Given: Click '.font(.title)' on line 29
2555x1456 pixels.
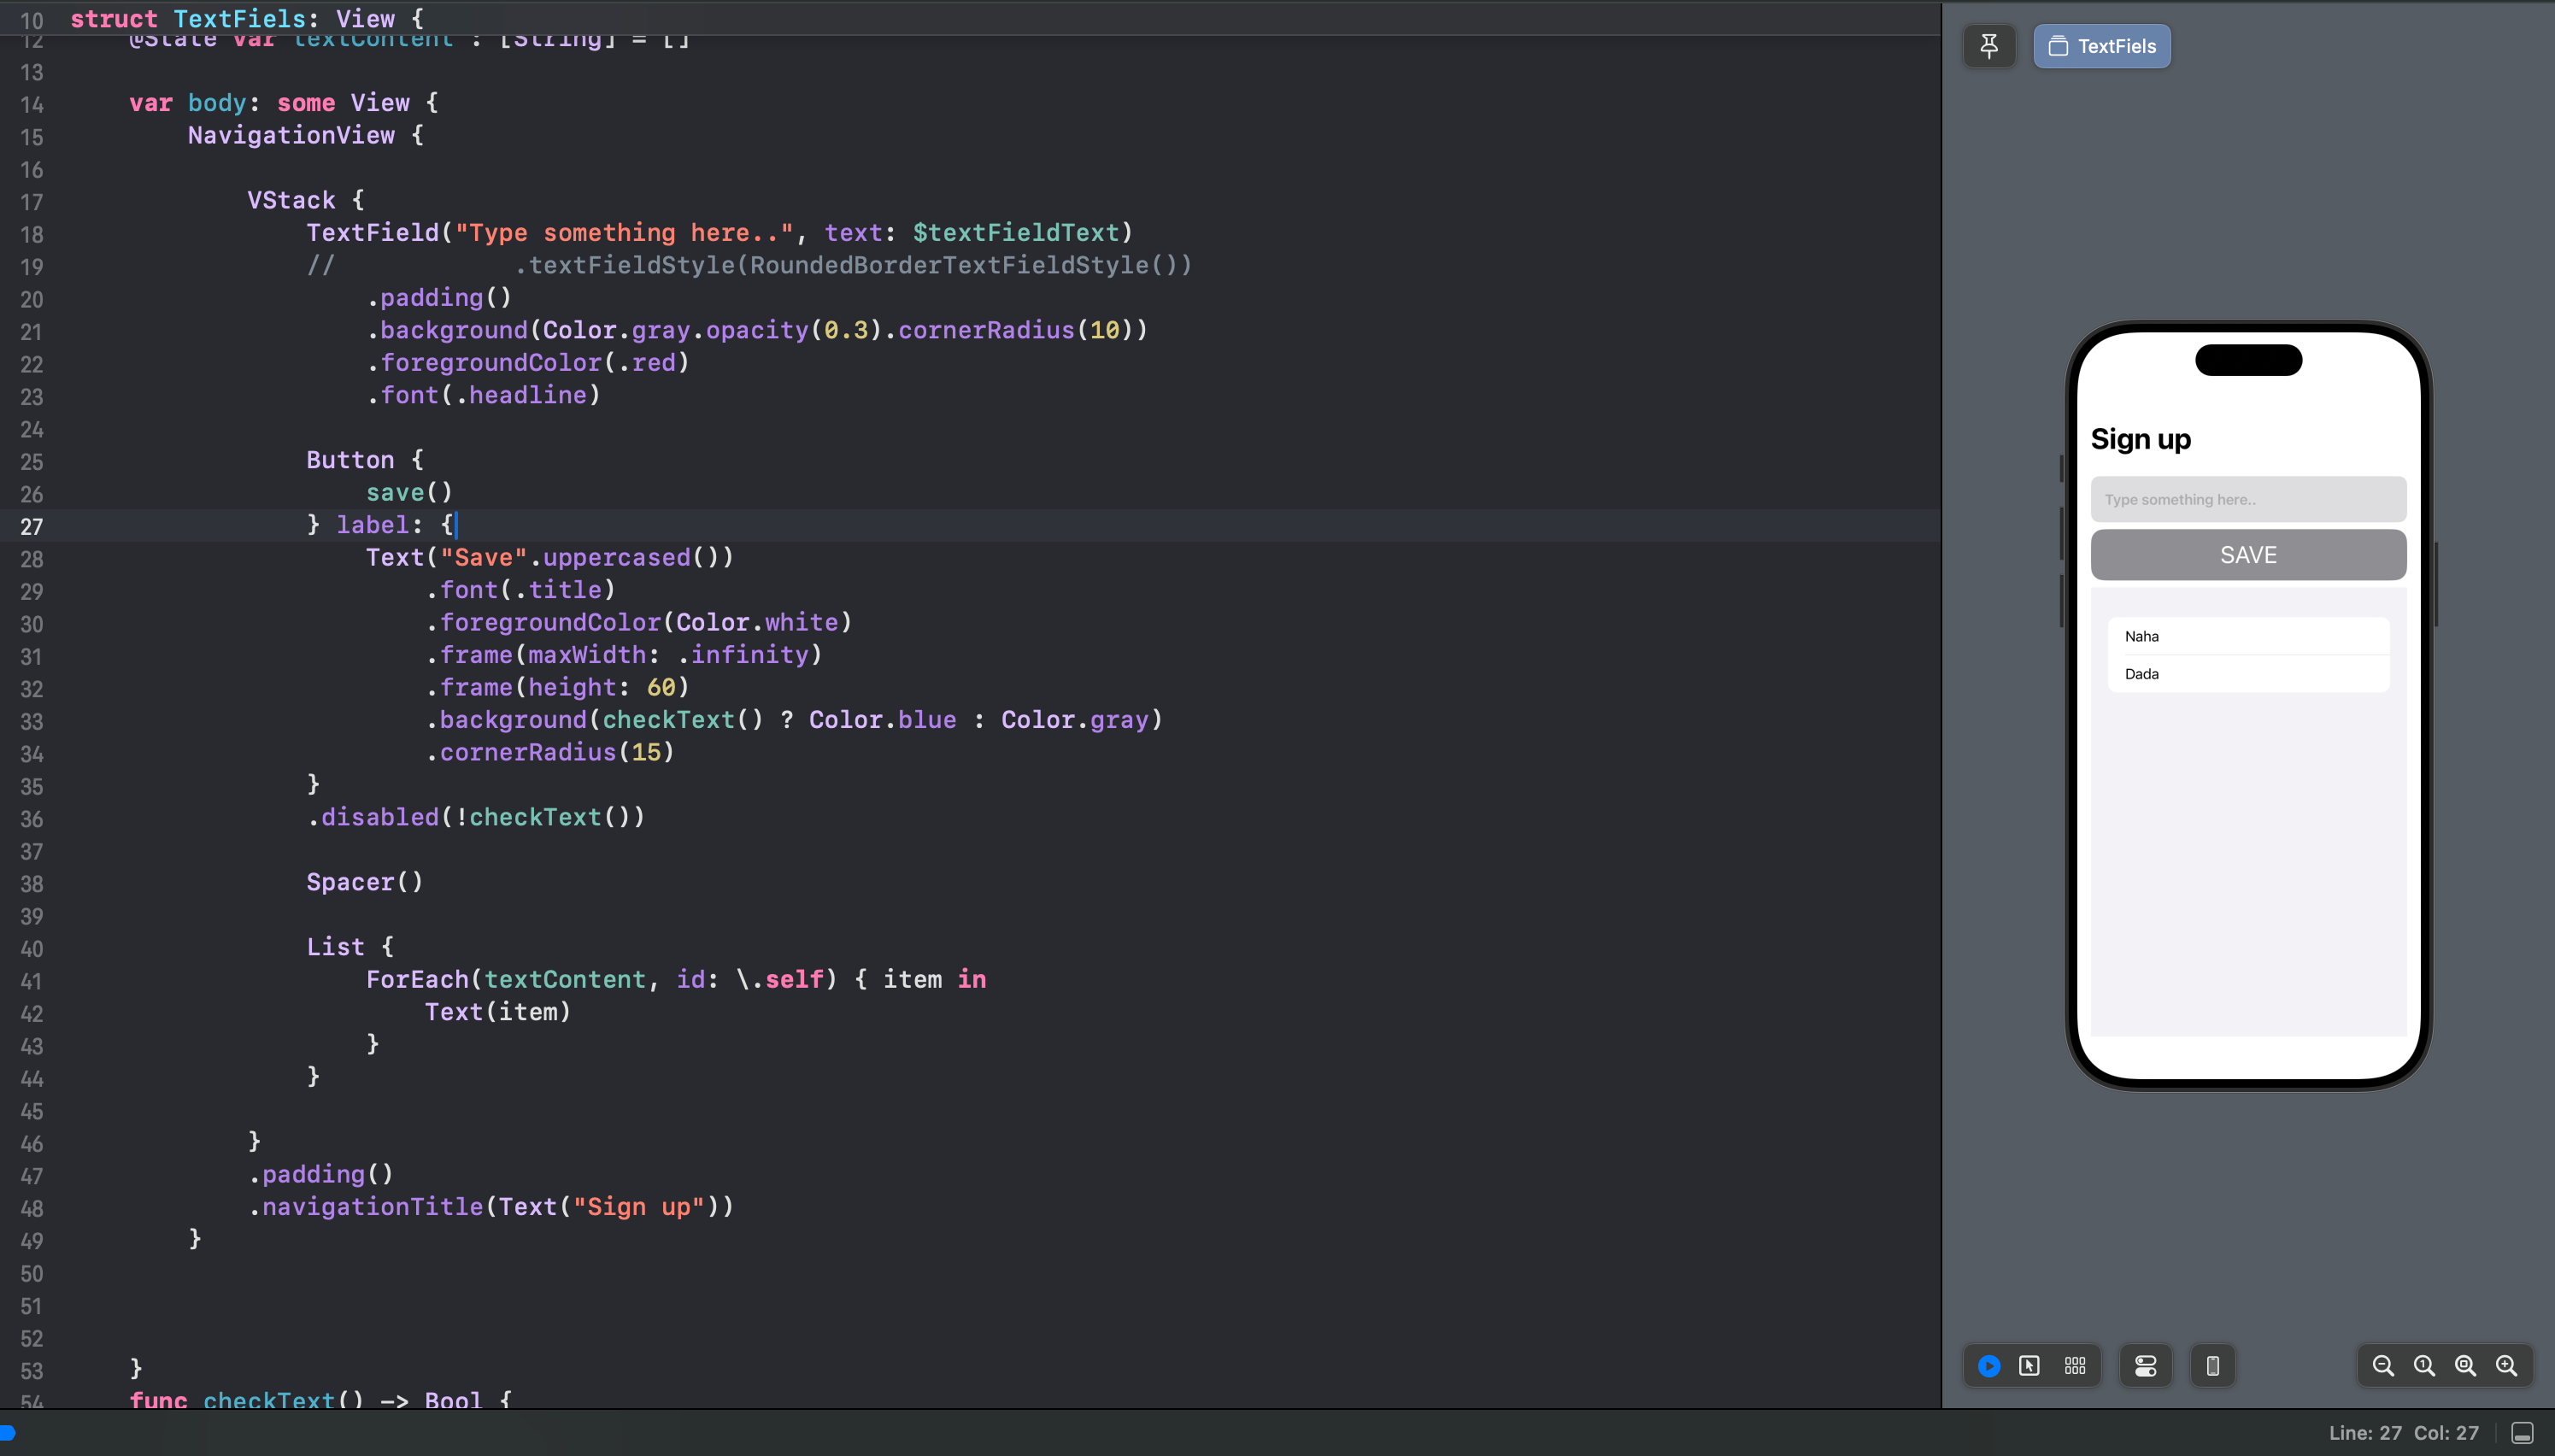Looking at the screenshot, I should tap(520, 590).
